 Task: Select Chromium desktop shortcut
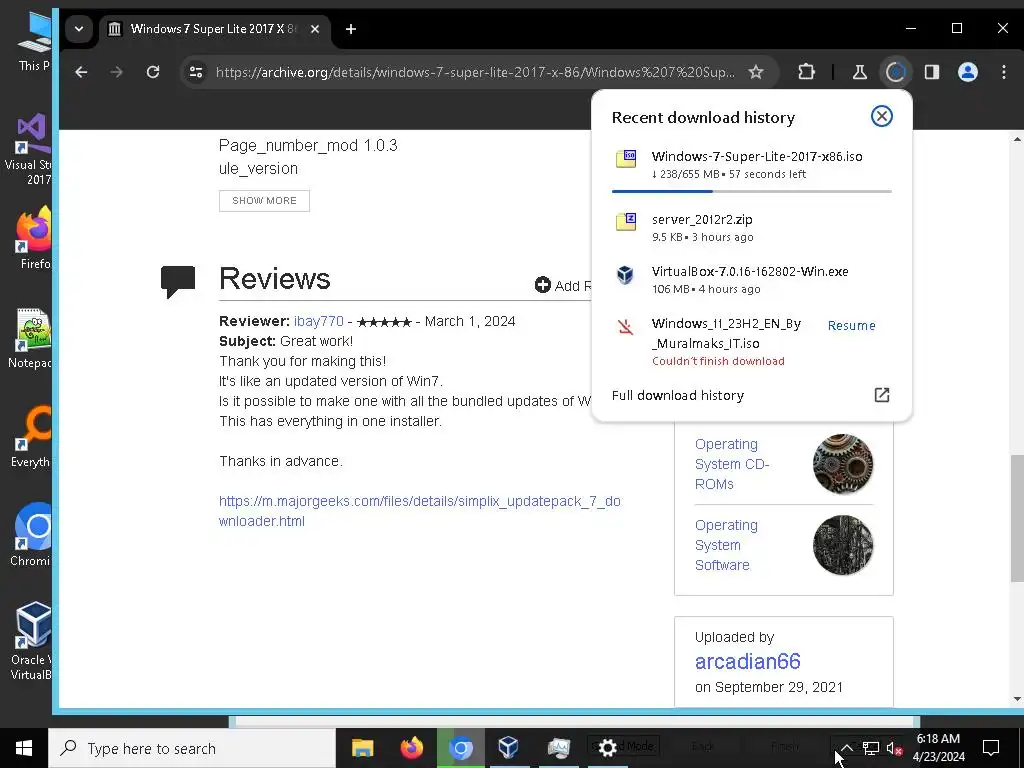[x=31, y=536]
